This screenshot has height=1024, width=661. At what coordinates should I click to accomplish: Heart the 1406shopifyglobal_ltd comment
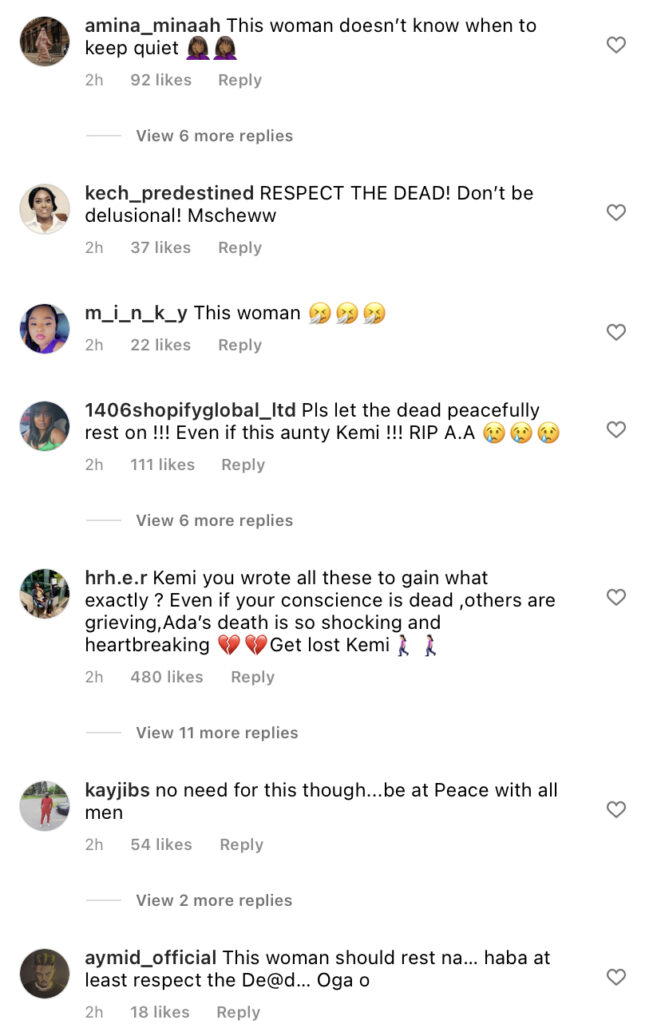(617, 429)
